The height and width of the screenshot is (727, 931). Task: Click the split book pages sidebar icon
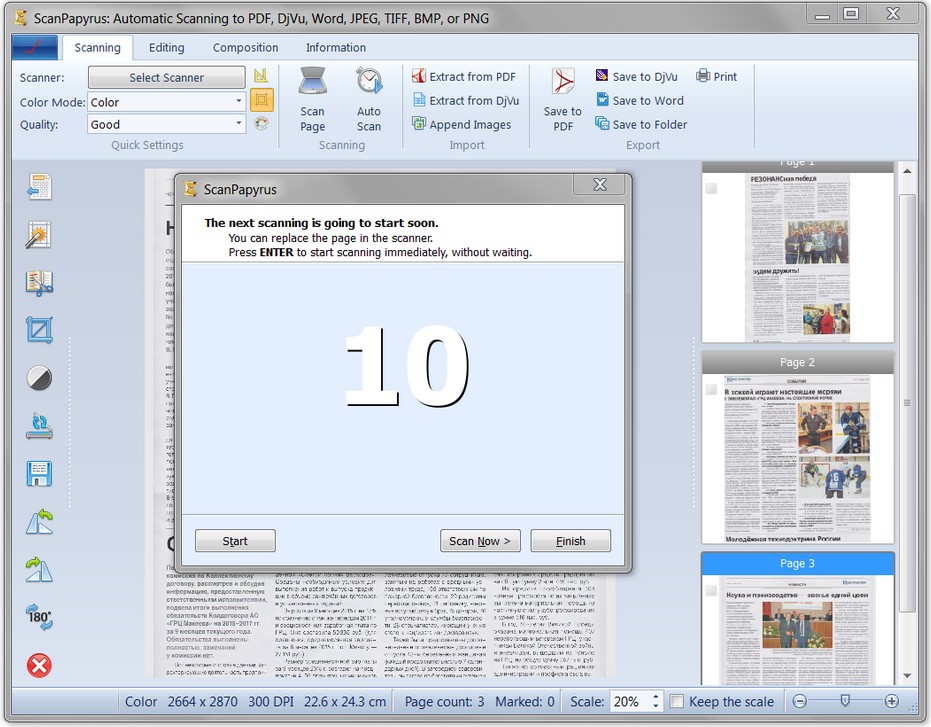click(39, 283)
